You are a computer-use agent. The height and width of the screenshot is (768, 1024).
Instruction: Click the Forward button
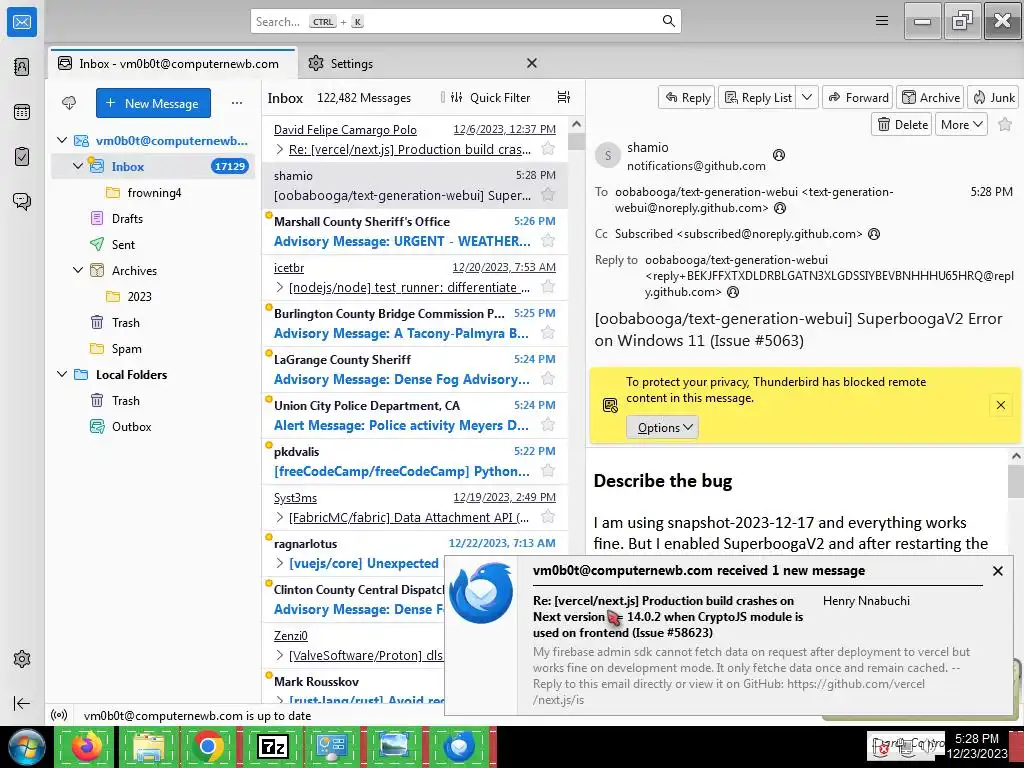[x=858, y=97]
